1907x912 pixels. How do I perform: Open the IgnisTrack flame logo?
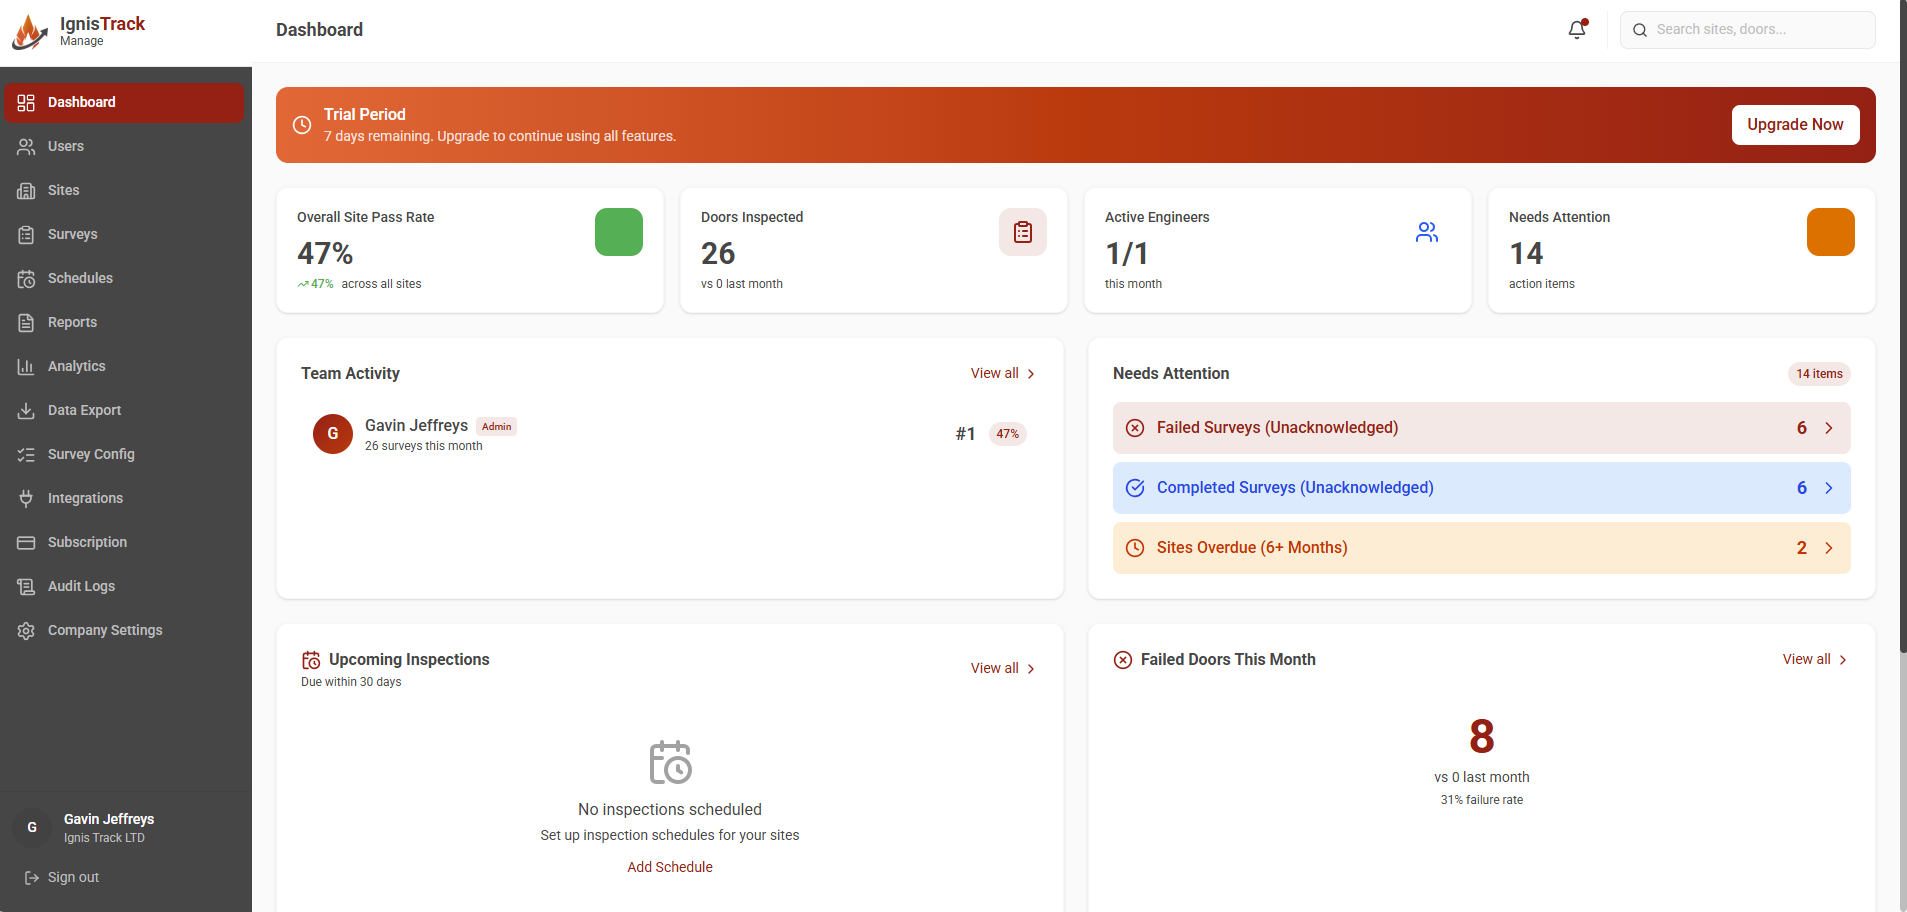pyautogui.click(x=29, y=31)
